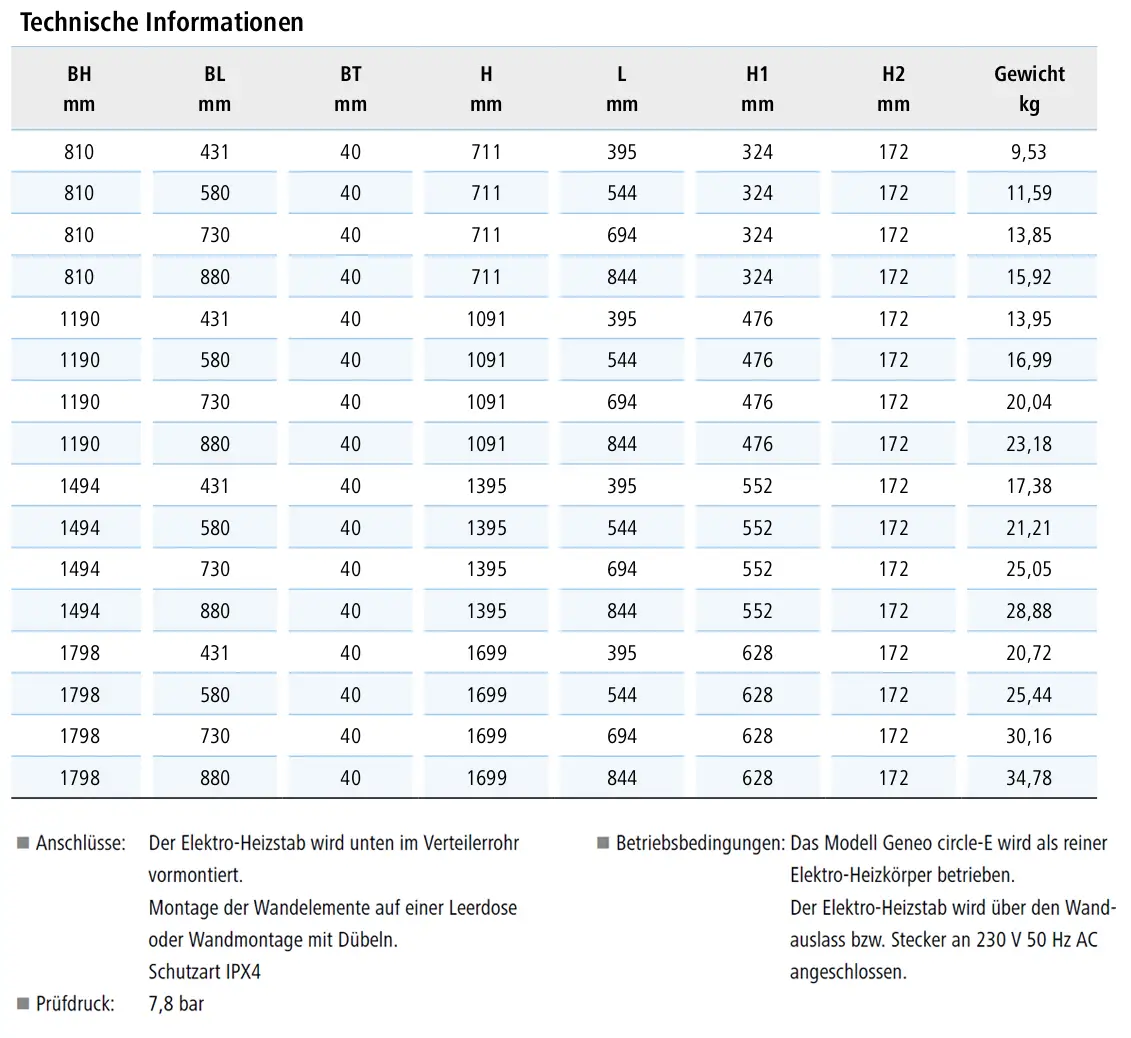Click the Anschlüsse square bullet icon
The width and height of the screenshot is (1131, 1038).
pyautogui.click(x=23, y=843)
